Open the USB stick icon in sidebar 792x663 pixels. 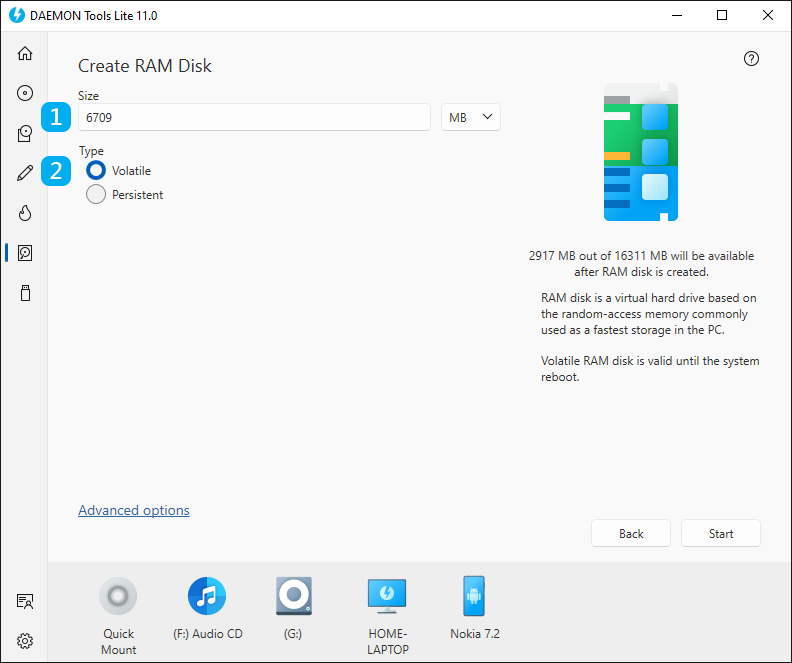(x=25, y=293)
